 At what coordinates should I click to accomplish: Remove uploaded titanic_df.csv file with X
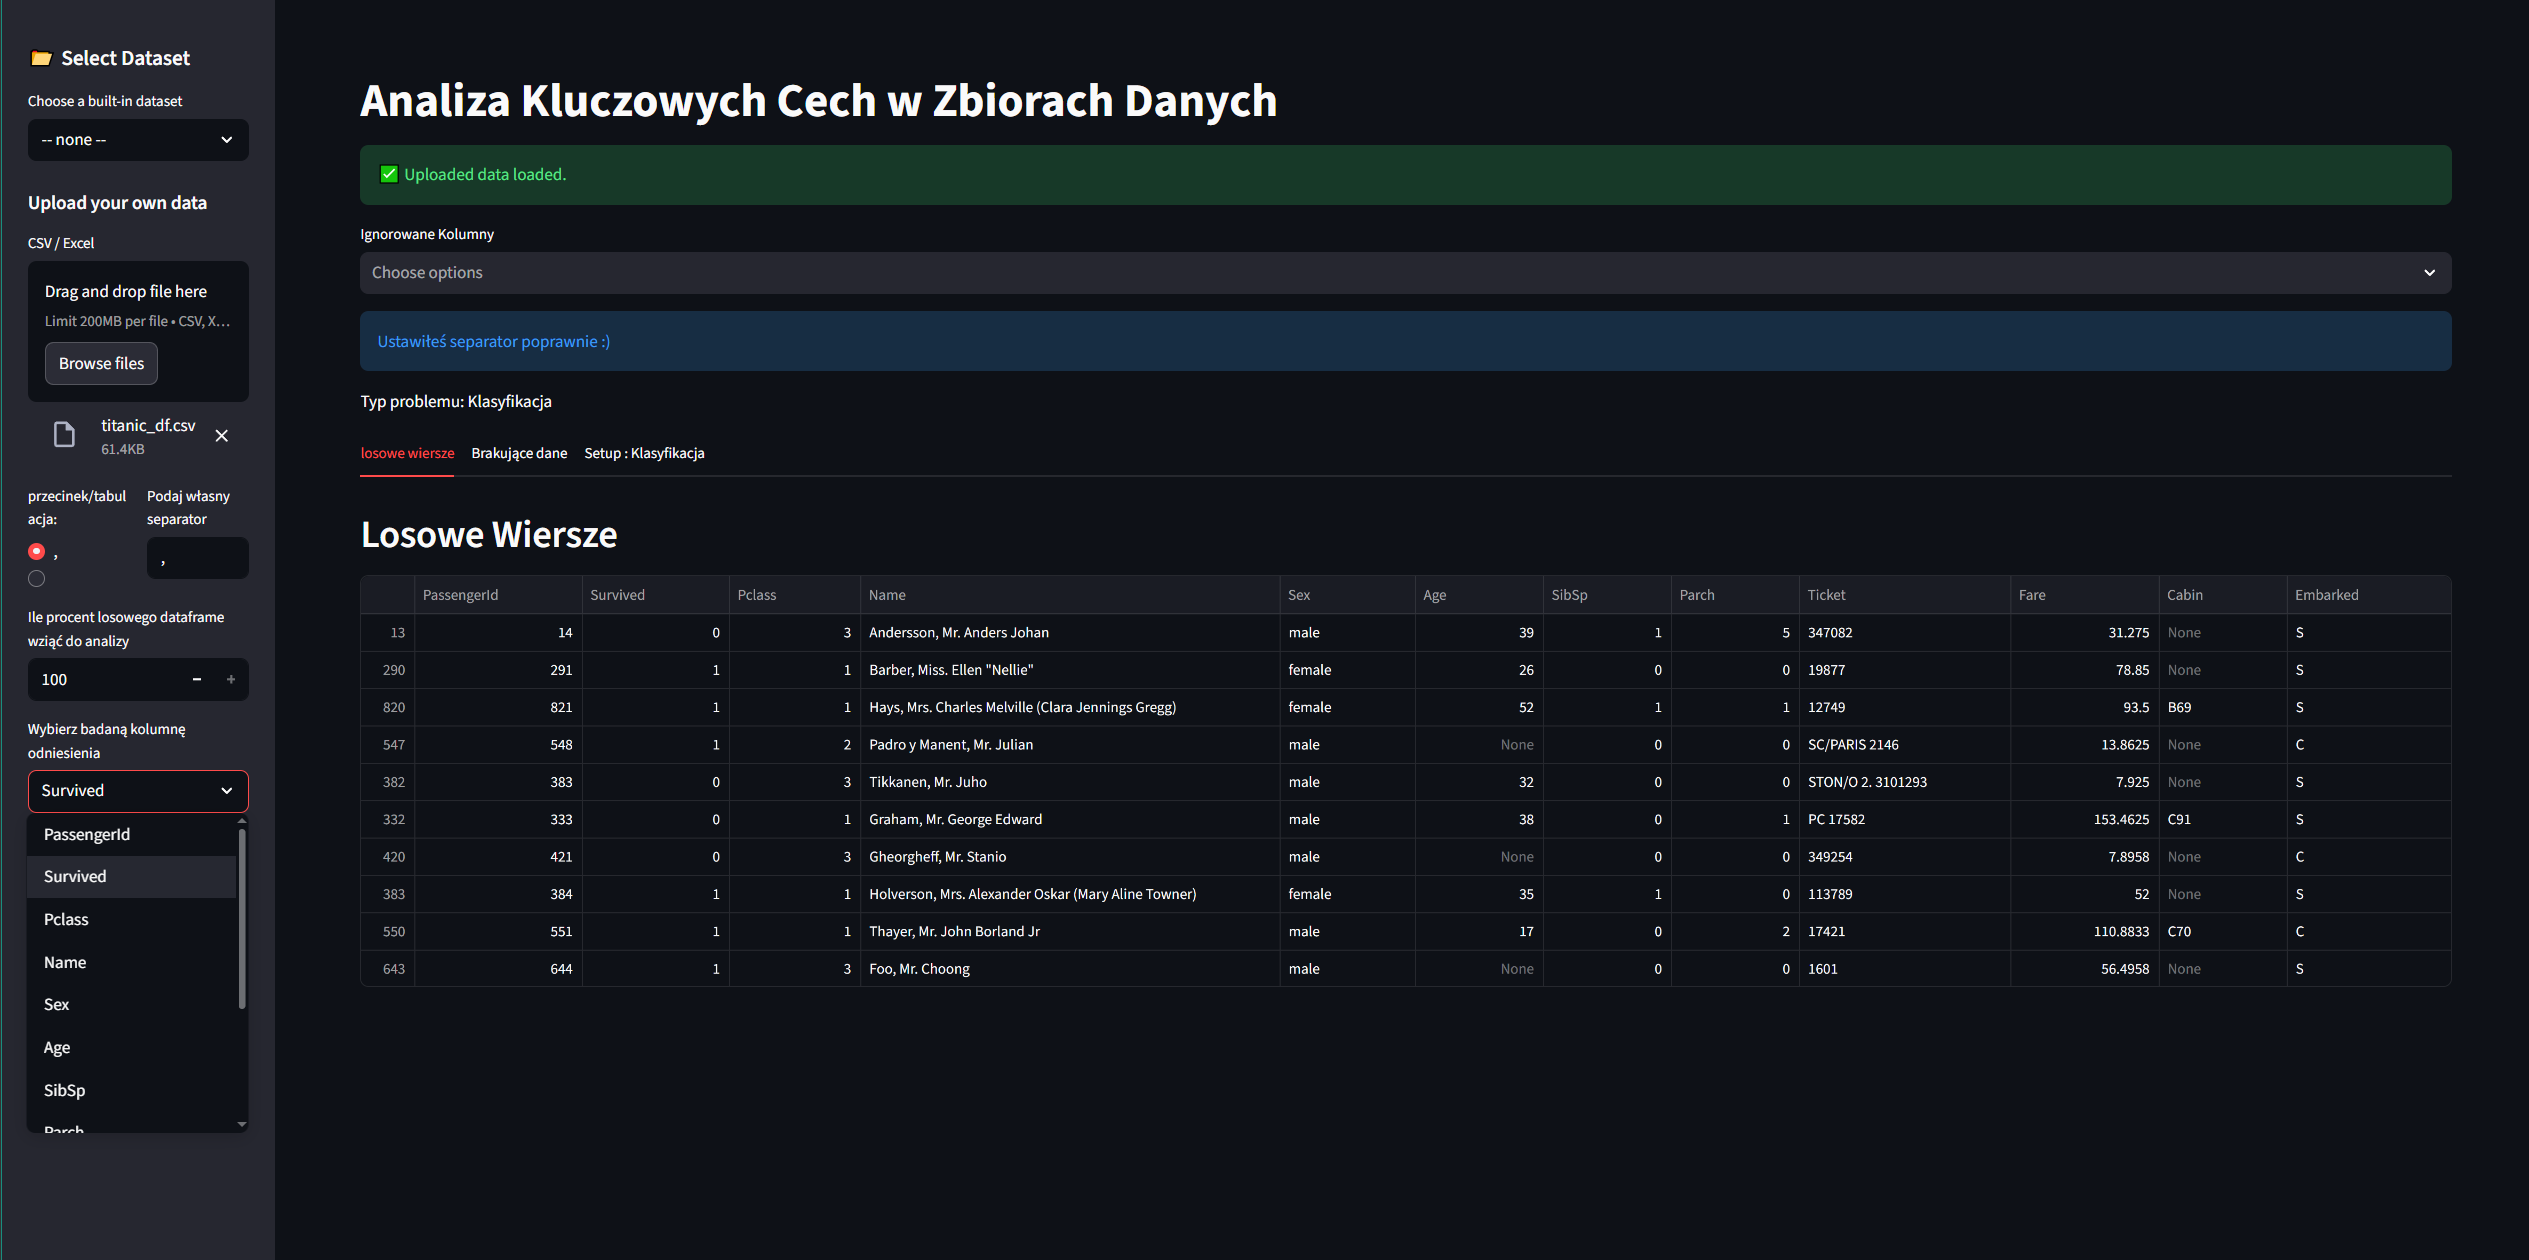click(x=222, y=436)
